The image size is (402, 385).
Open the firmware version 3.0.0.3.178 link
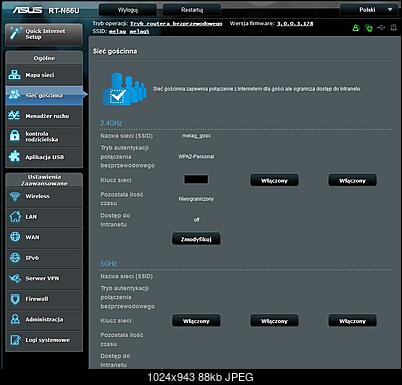(x=295, y=24)
